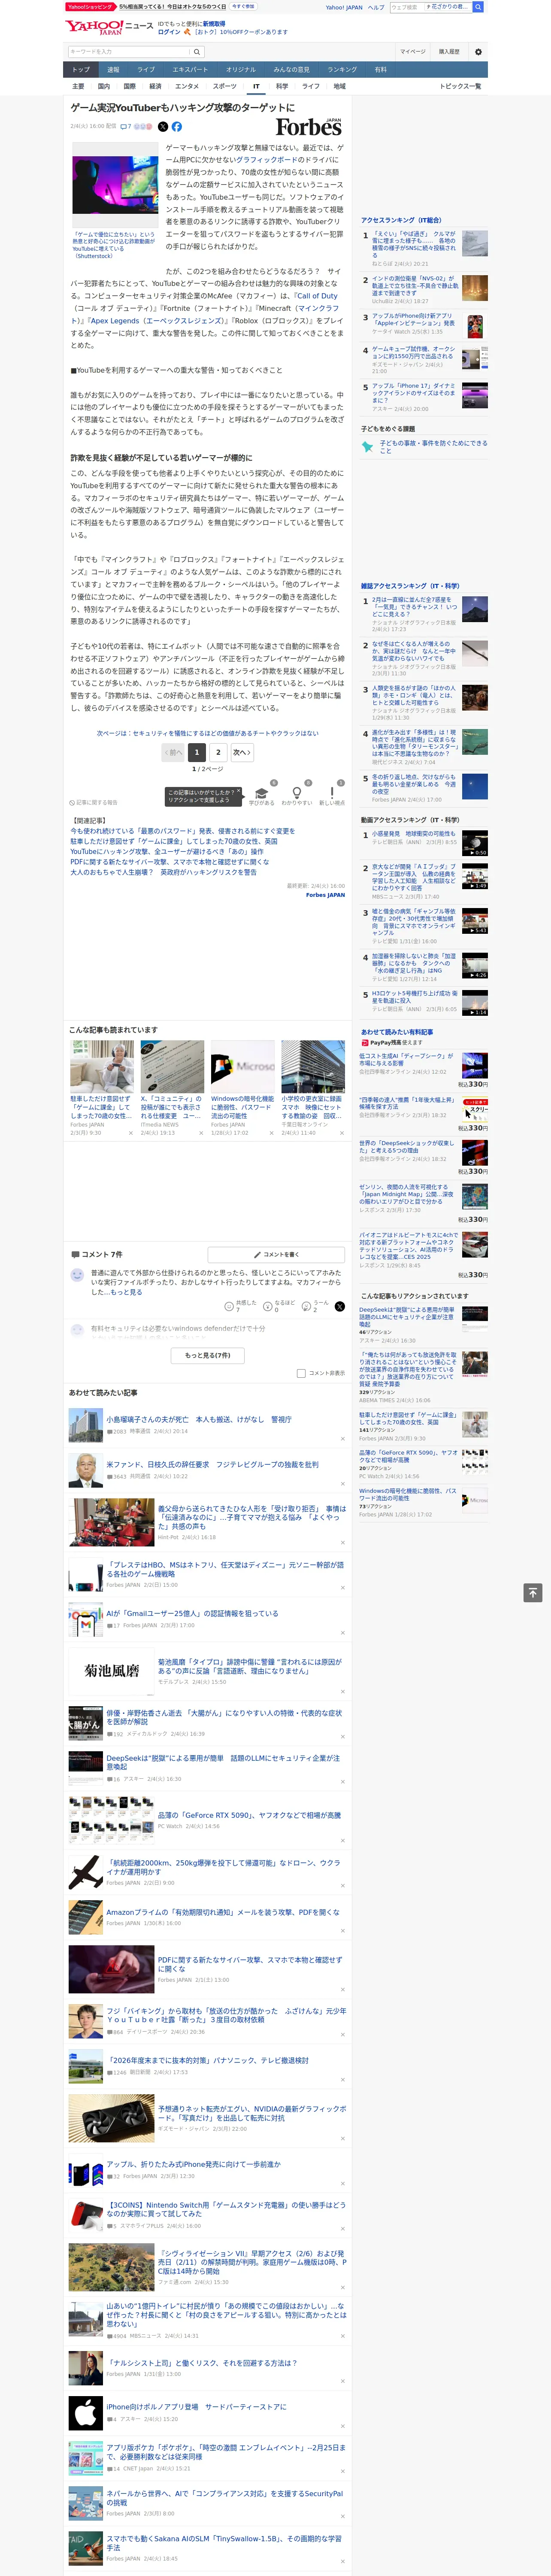Click the マイページ link
Screen dimensions: 551x2576
tap(412, 51)
